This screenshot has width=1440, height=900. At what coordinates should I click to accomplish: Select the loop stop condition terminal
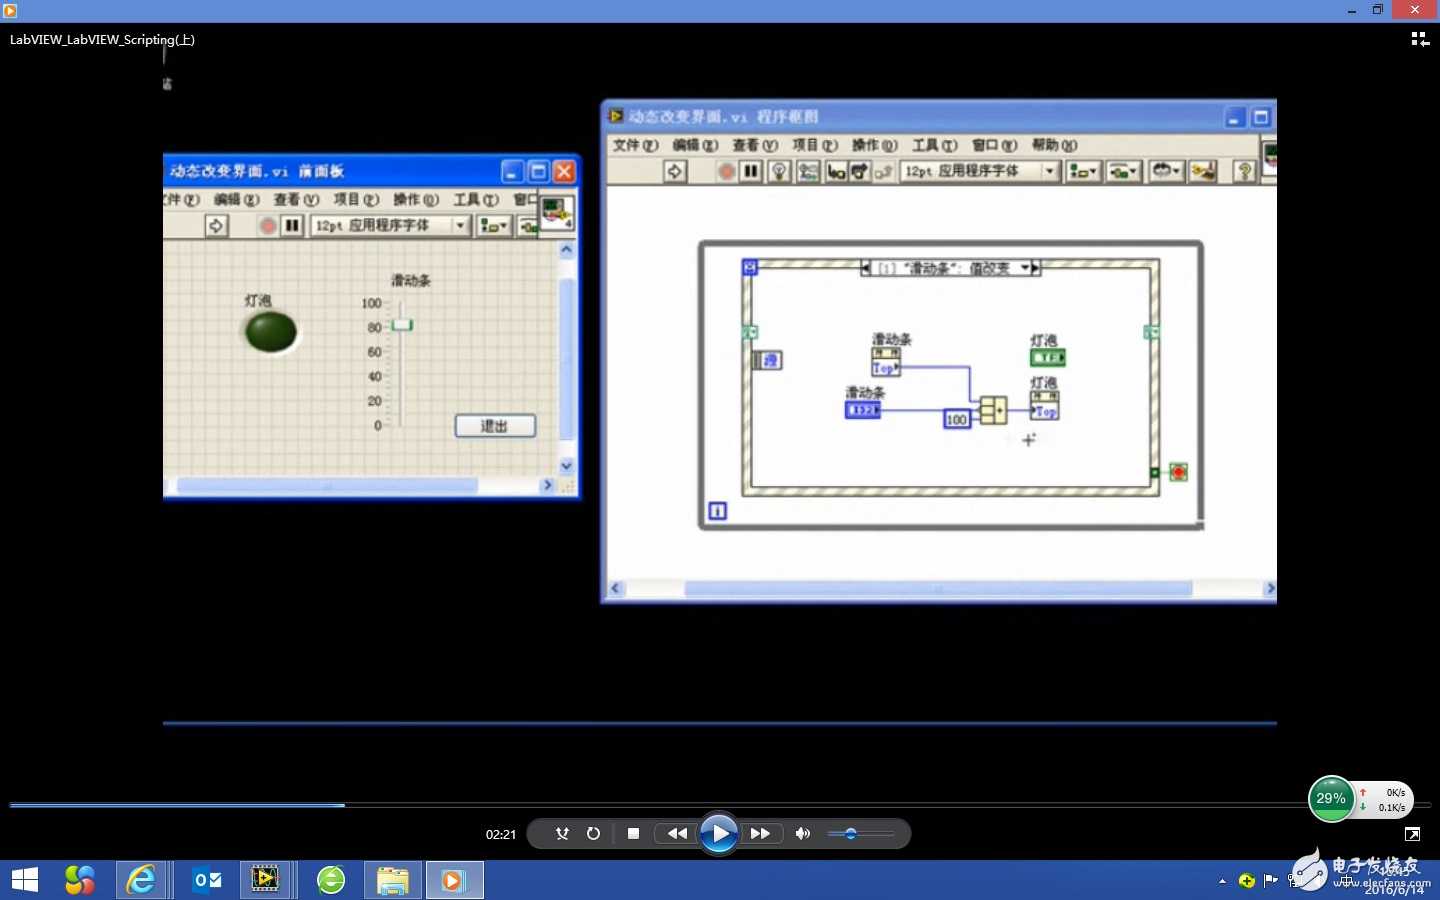point(1179,472)
